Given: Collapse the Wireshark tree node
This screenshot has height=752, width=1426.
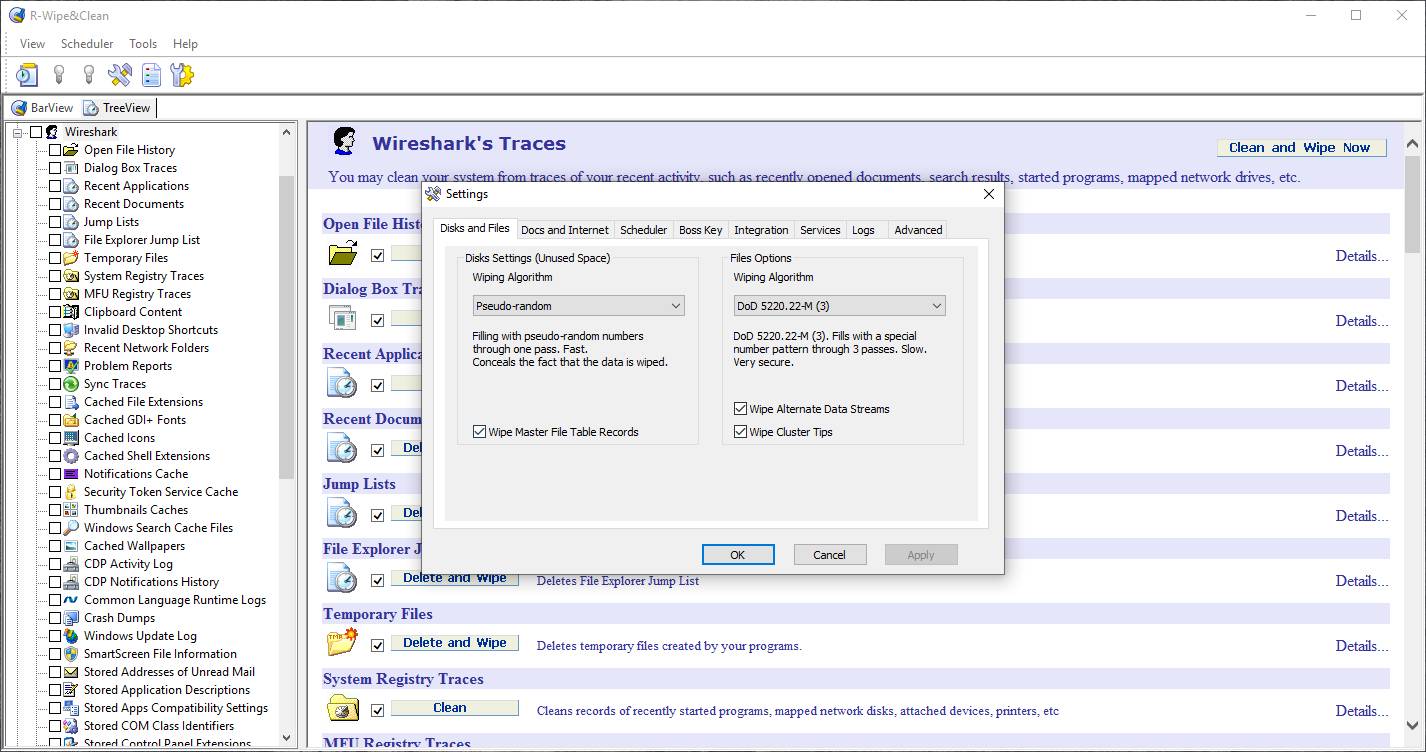Looking at the screenshot, I should tap(18, 132).
